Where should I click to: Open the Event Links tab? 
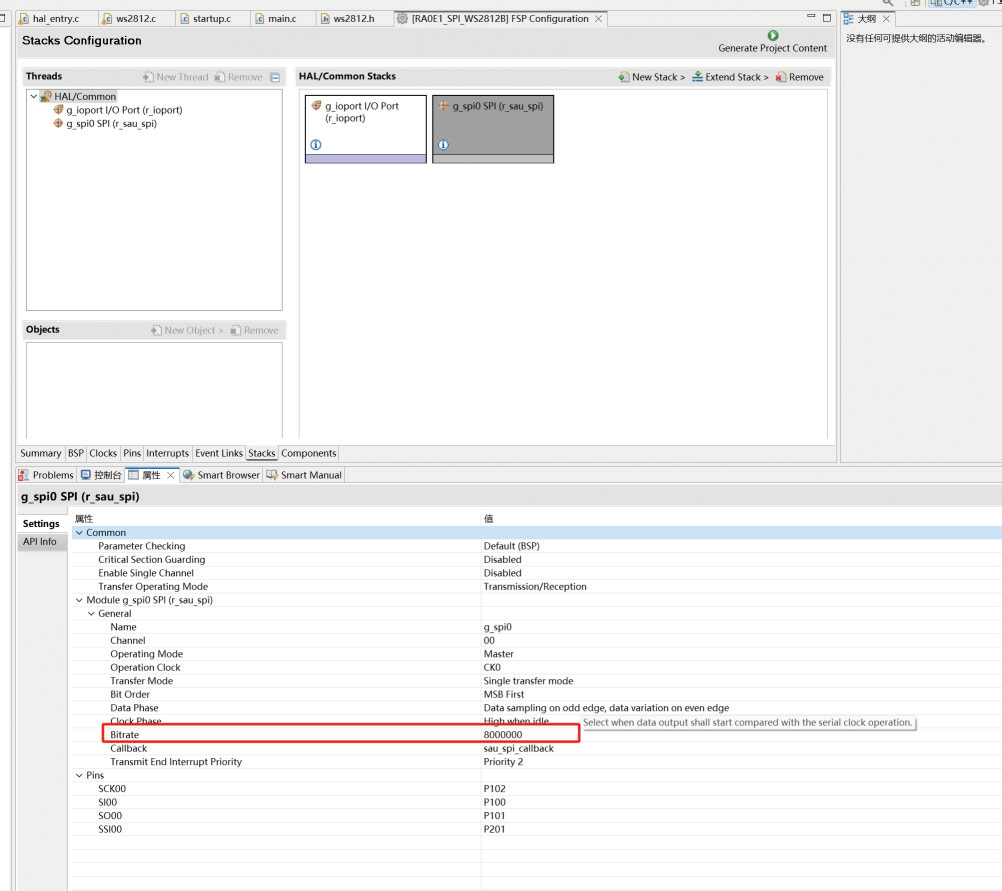[x=219, y=453]
